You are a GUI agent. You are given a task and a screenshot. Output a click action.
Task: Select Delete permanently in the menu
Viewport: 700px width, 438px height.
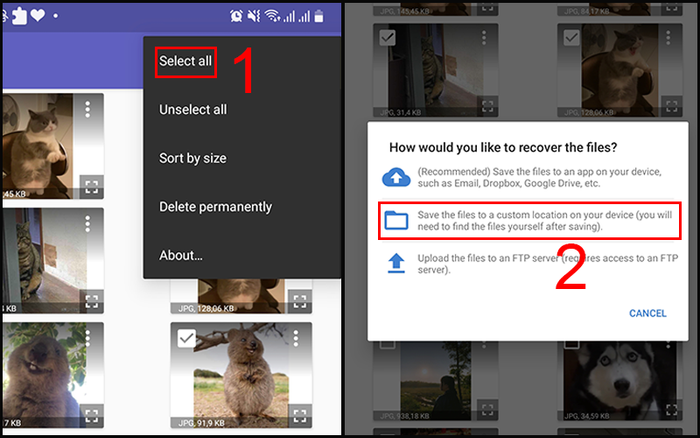(x=215, y=207)
